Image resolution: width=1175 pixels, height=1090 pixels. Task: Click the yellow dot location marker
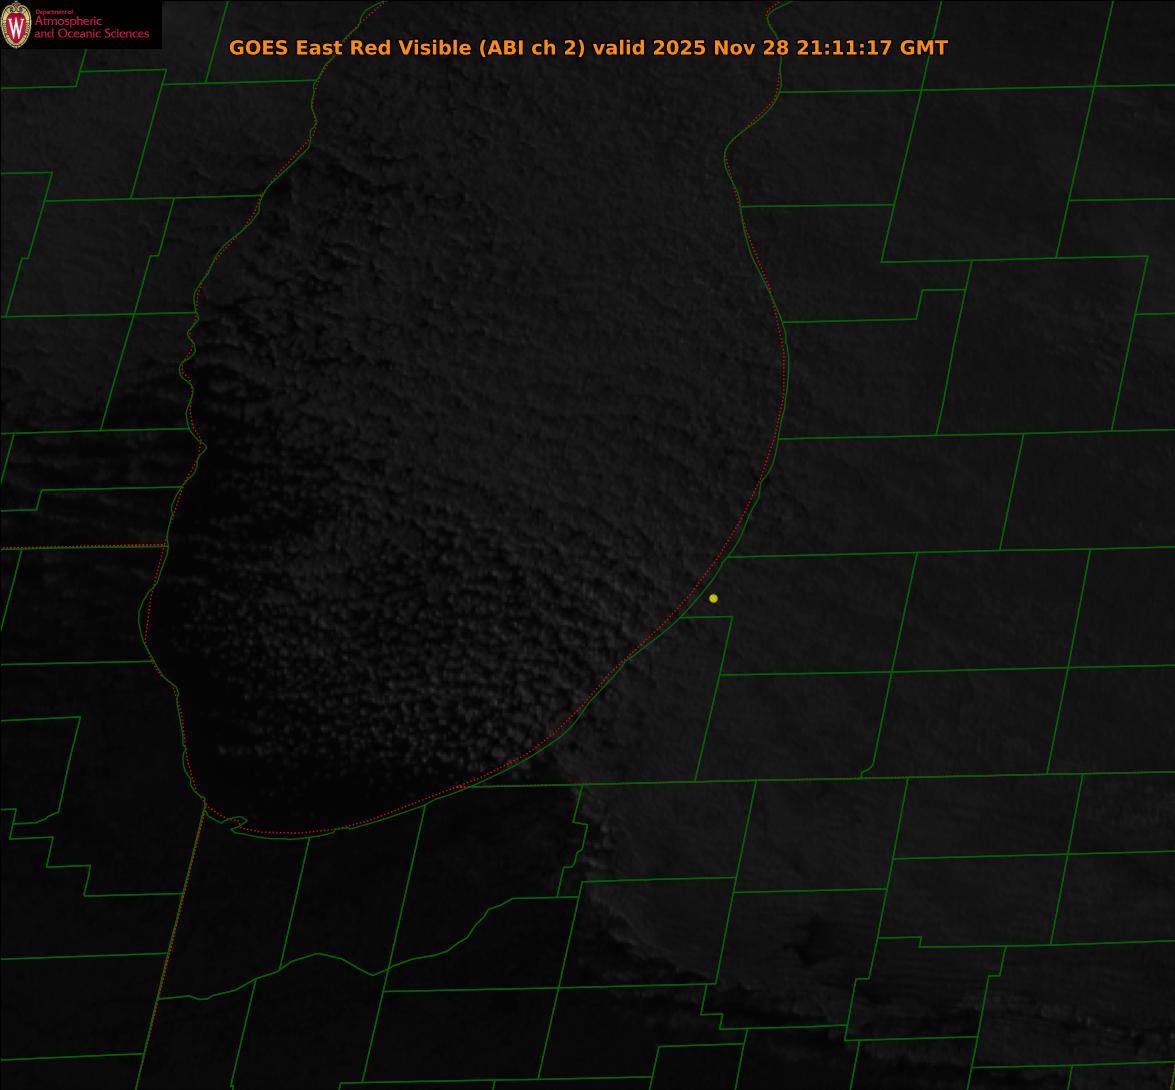click(713, 598)
